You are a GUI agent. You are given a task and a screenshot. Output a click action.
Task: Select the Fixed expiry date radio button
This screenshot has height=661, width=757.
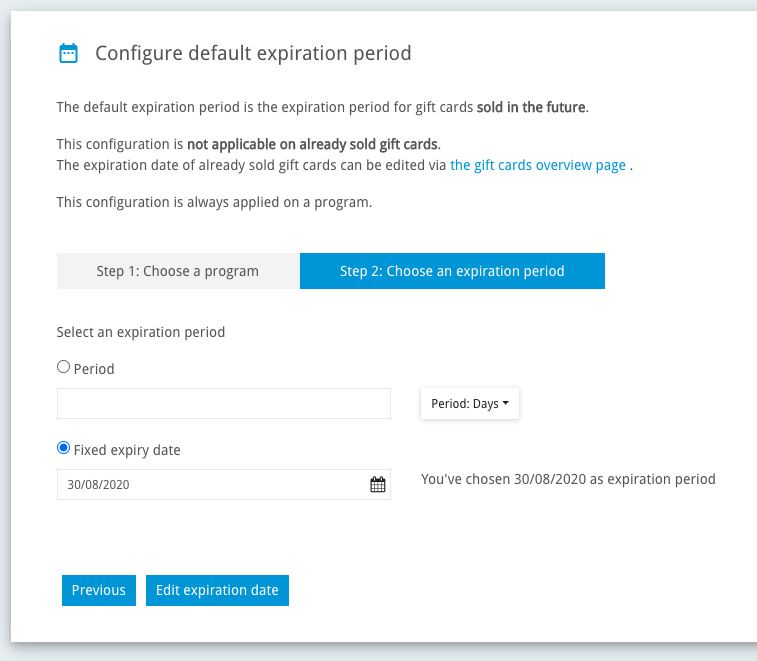(63, 448)
